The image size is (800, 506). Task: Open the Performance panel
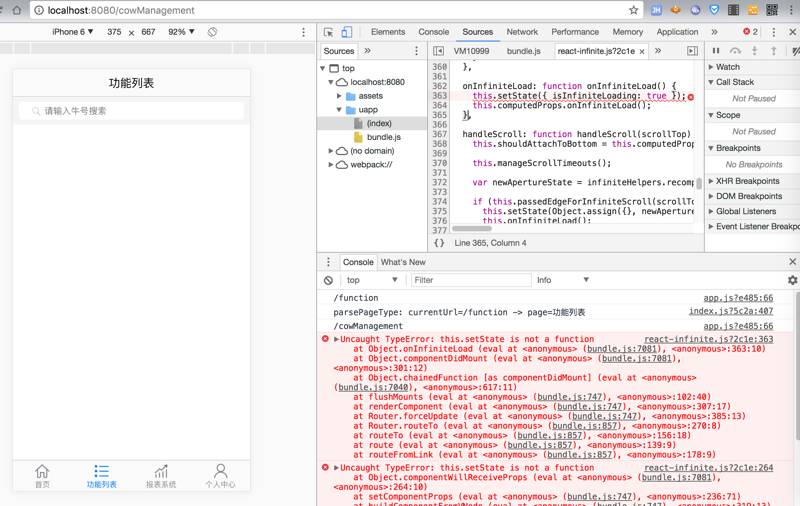tap(575, 32)
